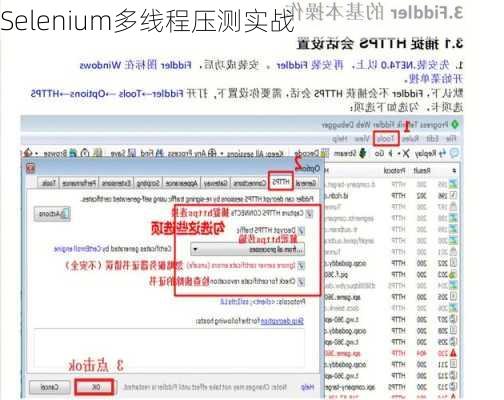Open the Help menu in Fiddler
The height and width of the screenshot is (400, 504).
click(341, 139)
